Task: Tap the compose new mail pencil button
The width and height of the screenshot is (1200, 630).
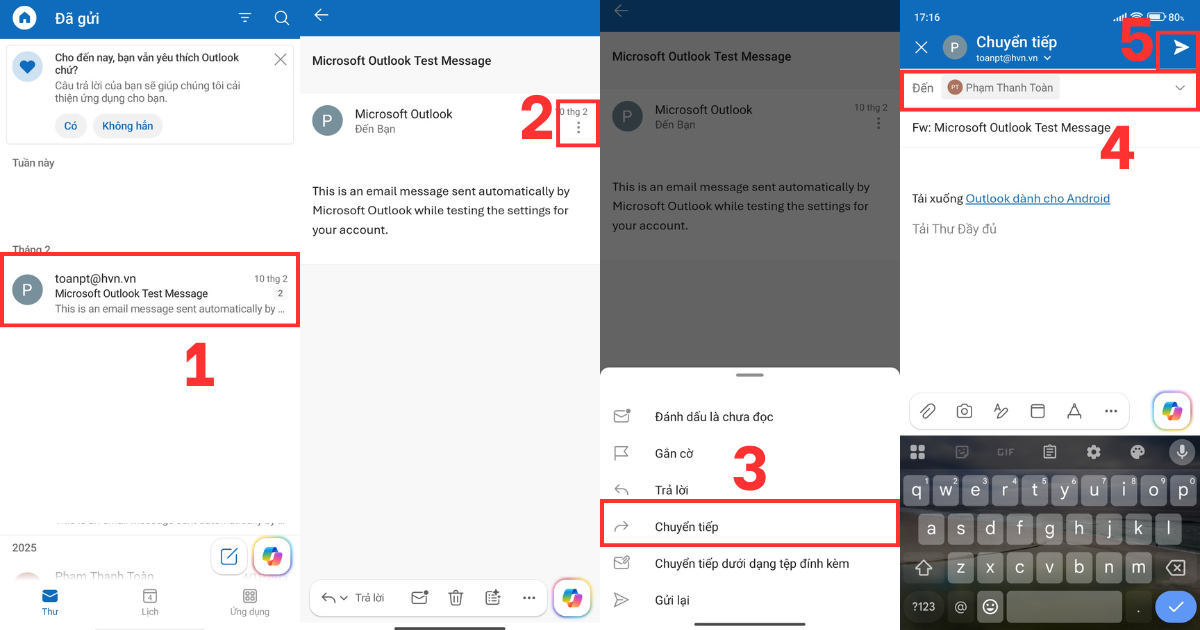Action: 229,556
